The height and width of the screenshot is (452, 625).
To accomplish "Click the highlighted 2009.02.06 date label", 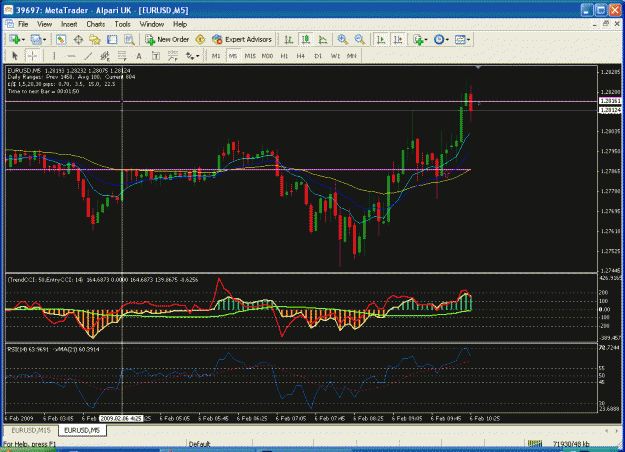I will point(121,419).
